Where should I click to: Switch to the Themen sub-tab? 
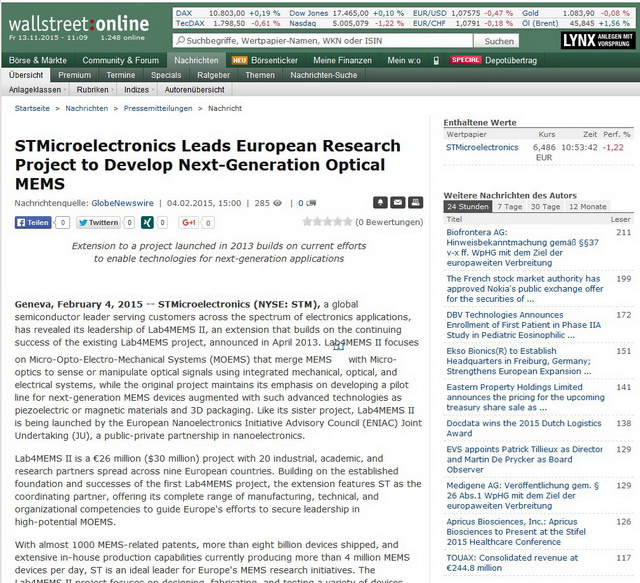point(260,75)
